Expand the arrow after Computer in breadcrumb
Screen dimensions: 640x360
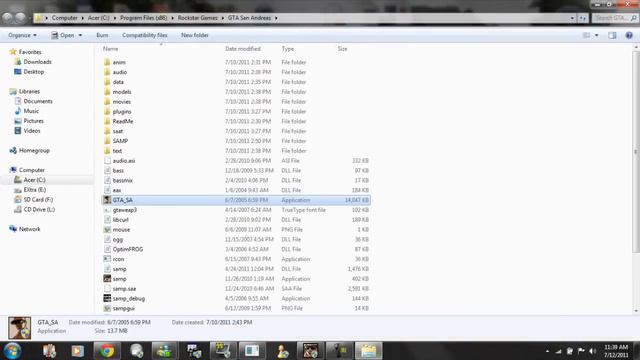pos(82,18)
